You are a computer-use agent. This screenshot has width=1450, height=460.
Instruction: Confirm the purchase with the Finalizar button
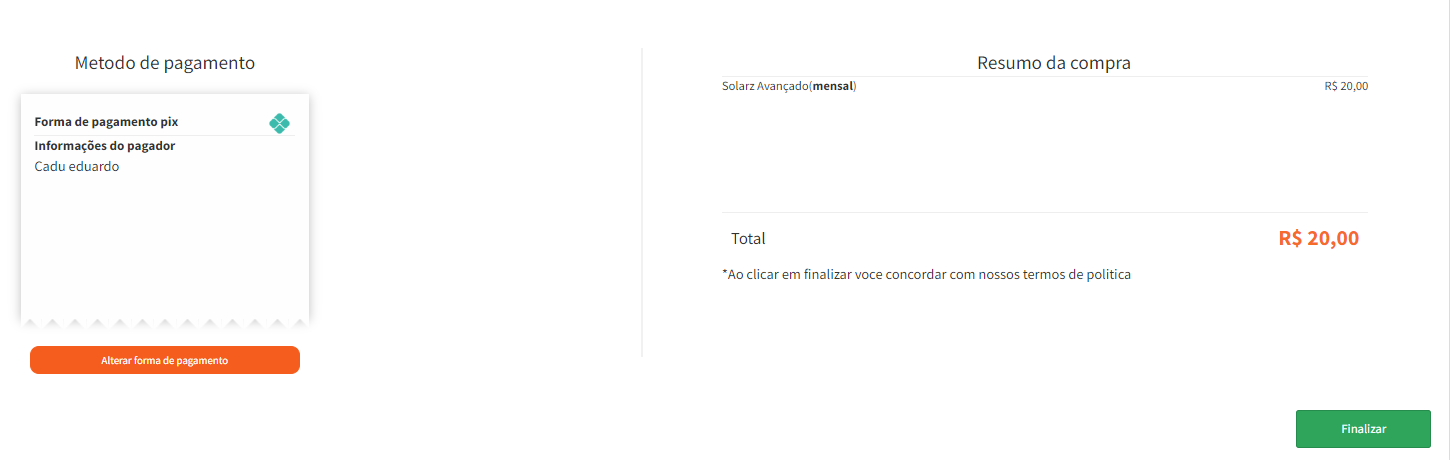[x=1363, y=428]
